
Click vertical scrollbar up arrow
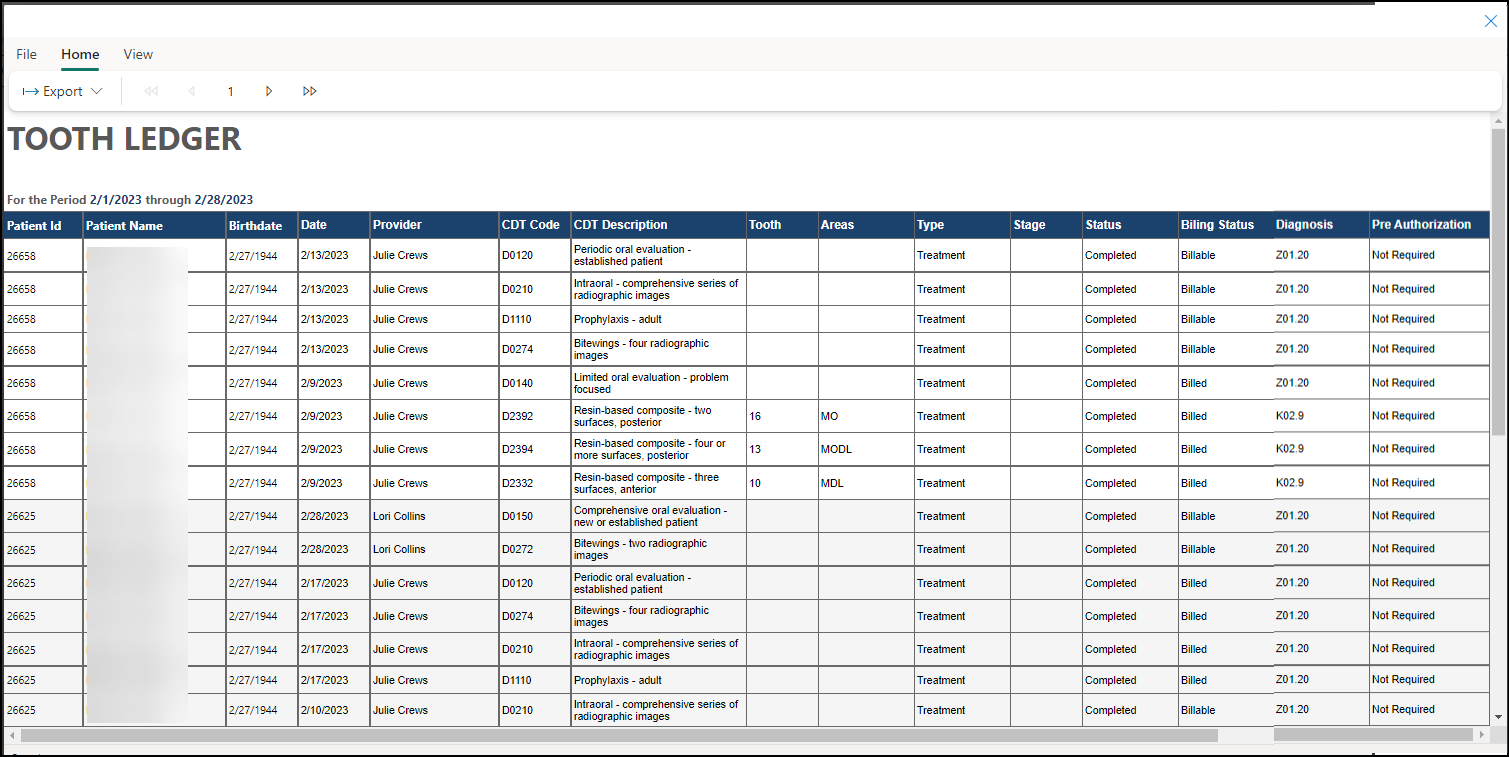click(1498, 121)
